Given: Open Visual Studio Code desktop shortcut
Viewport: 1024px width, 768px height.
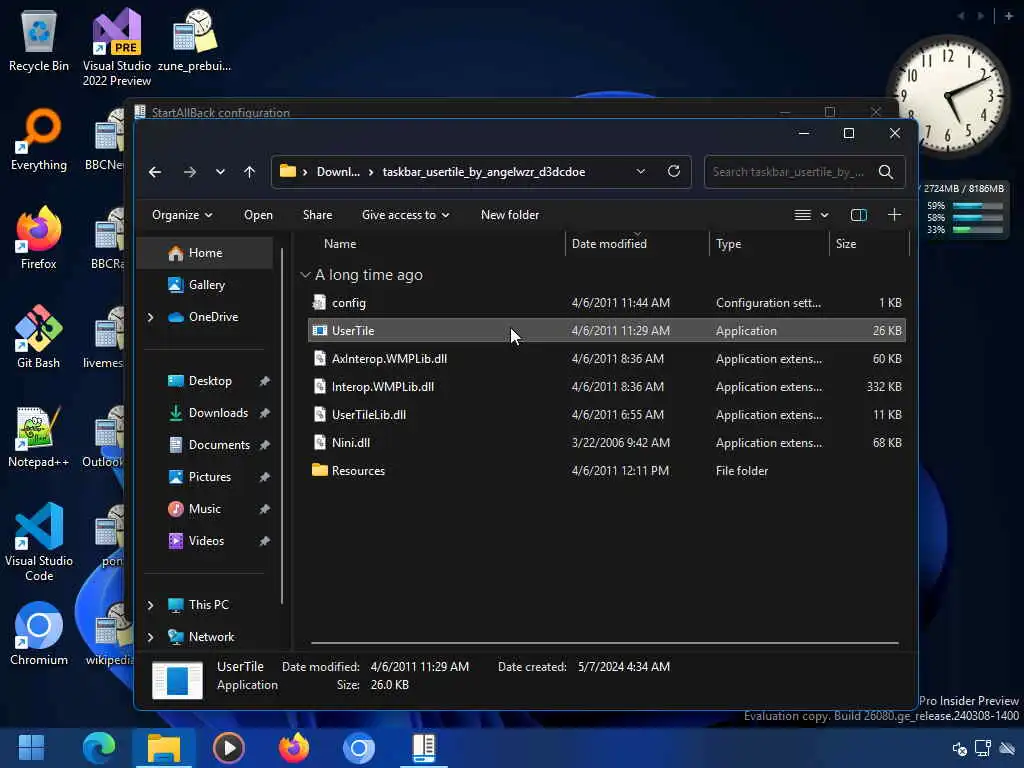Looking at the screenshot, I should point(39,542).
